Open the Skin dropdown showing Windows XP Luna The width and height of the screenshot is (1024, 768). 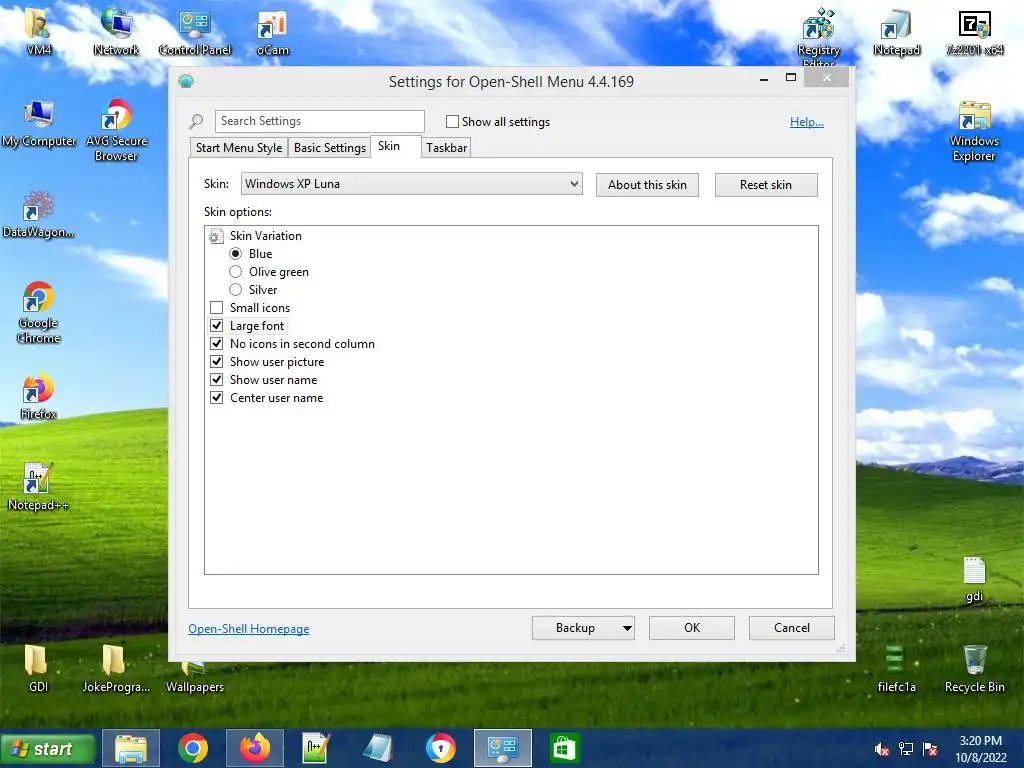point(411,184)
